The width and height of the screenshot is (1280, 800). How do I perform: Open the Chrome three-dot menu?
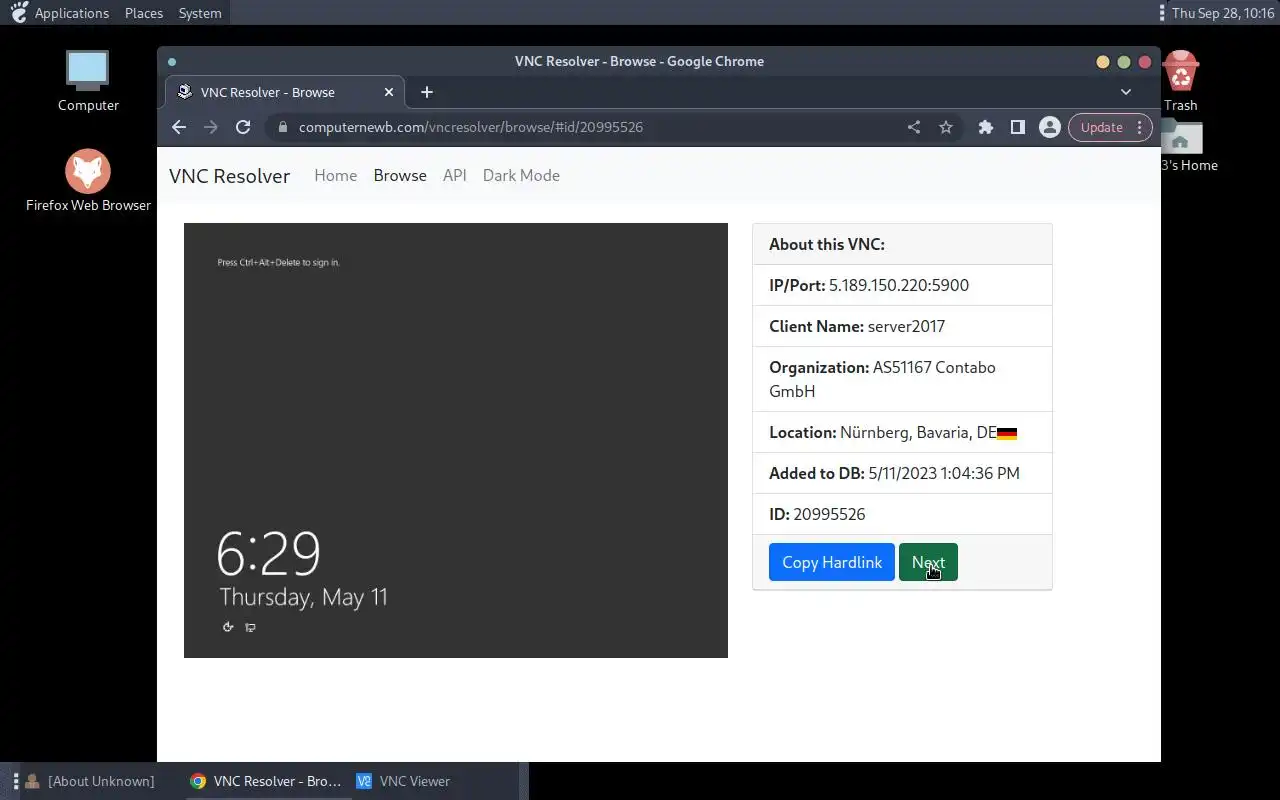[x=1139, y=127]
